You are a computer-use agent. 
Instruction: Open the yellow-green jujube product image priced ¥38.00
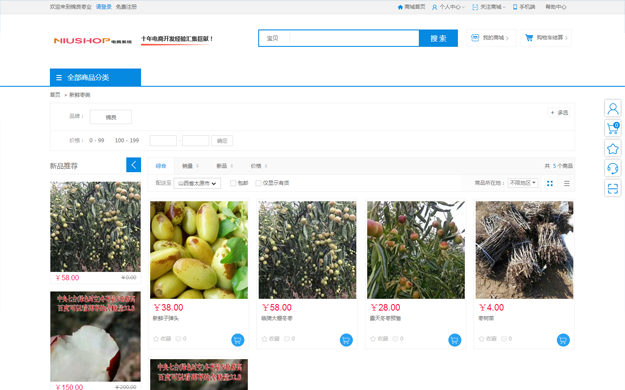point(199,250)
